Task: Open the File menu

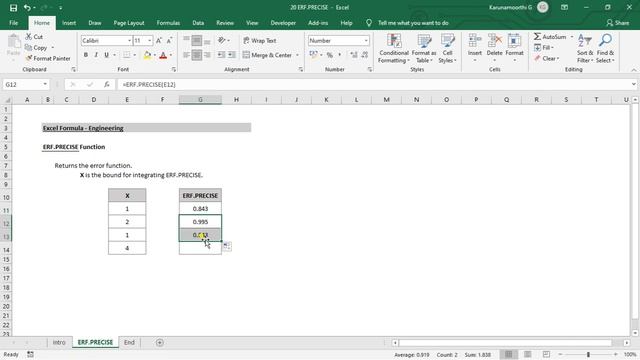Action: click(x=13, y=23)
